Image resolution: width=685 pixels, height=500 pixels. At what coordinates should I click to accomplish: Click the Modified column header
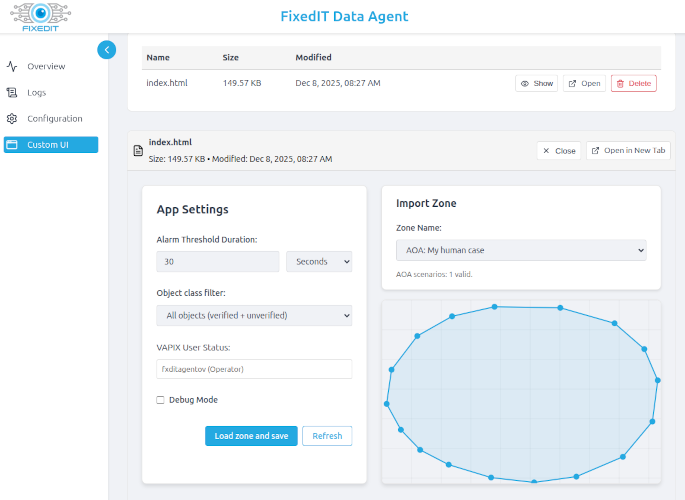tap(313, 58)
